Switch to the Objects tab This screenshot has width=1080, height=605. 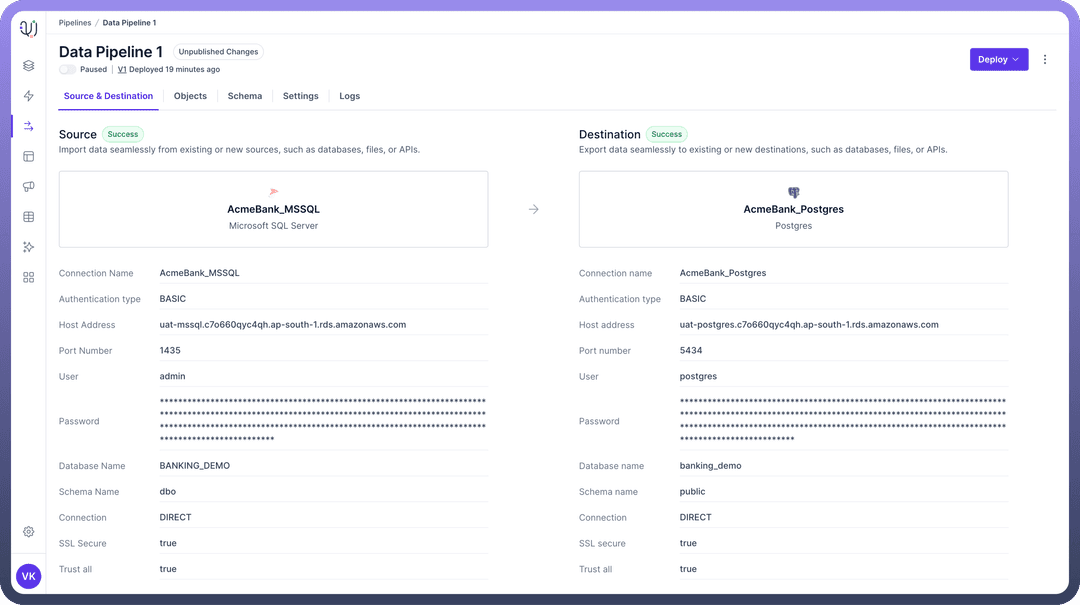pos(190,96)
